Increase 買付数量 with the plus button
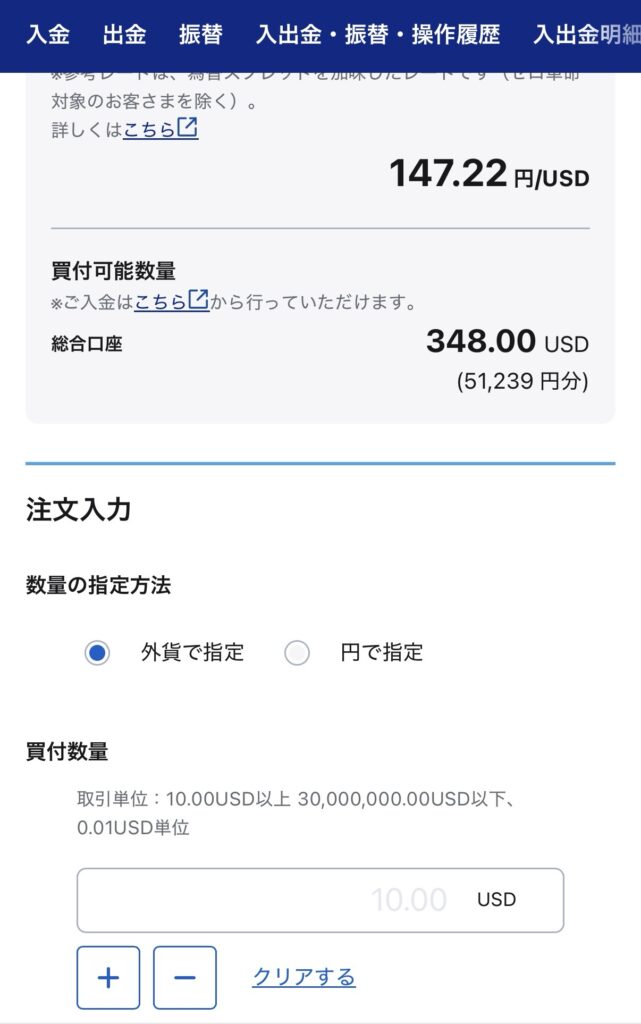 (x=108, y=978)
